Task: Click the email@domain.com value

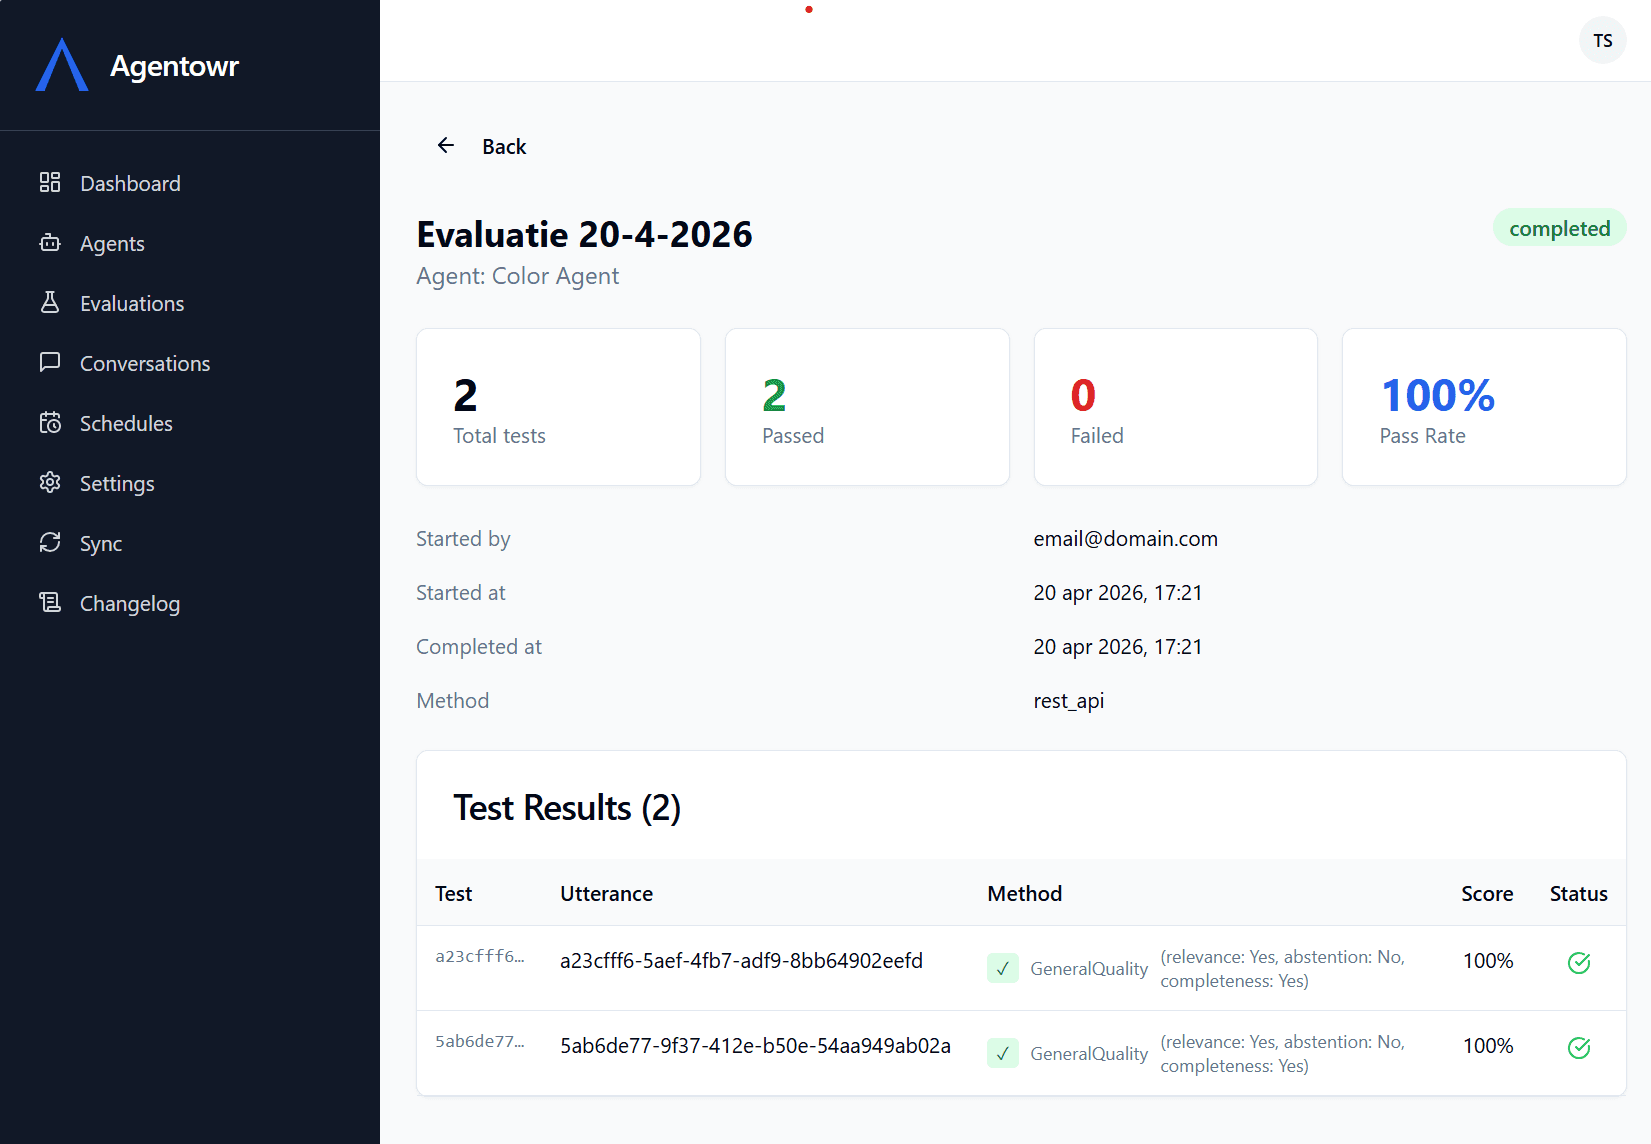Action: click(1125, 539)
